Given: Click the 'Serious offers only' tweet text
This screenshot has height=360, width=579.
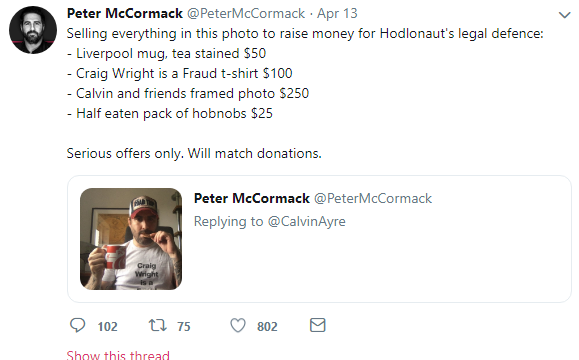Looking at the screenshot, I should coord(194,153).
